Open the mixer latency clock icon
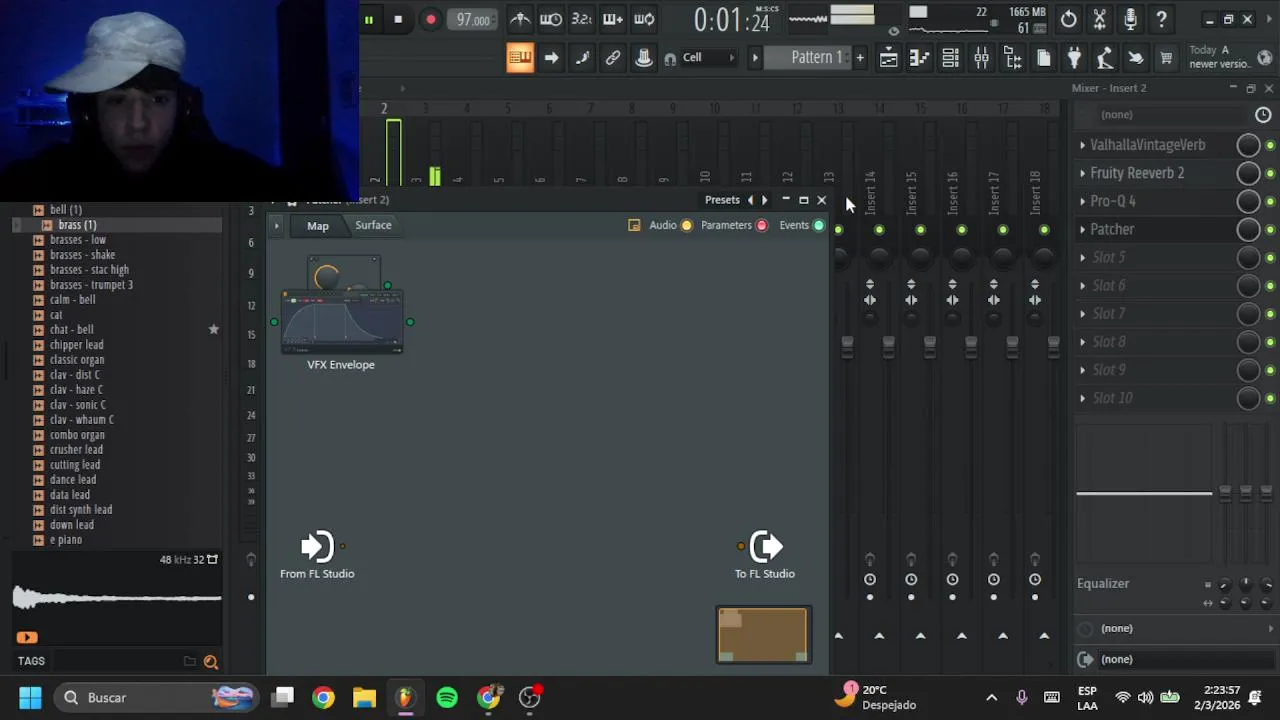 click(1263, 115)
